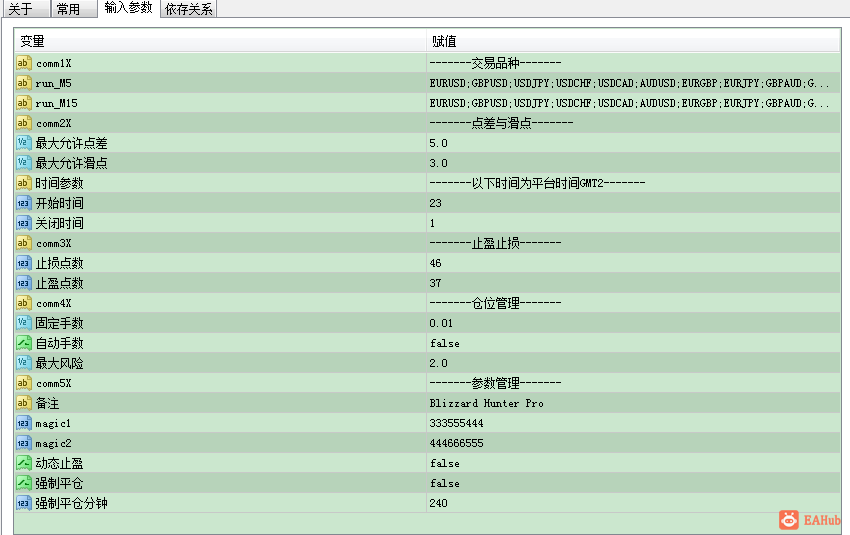Select the 点差与滑点 separator value

tap(501, 123)
